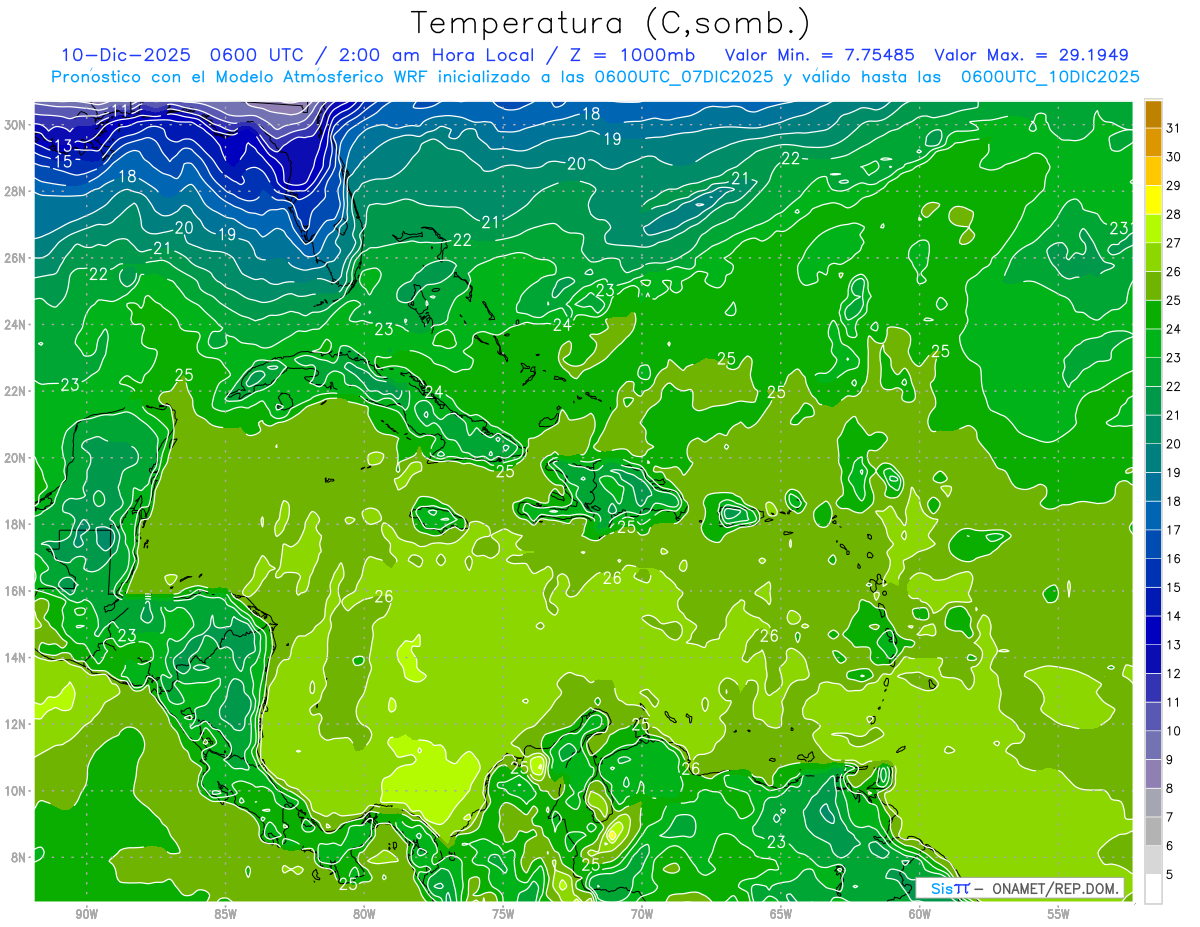The height and width of the screenshot is (927, 1200).
Task: Click the "28N" latitude axis label
Action: pyautogui.click(x=15, y=191)
